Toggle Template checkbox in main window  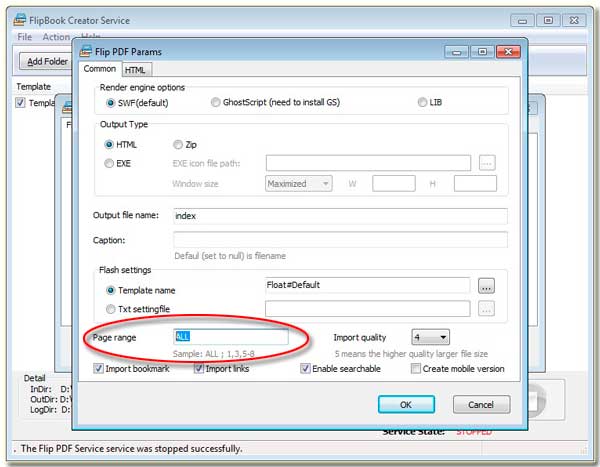(20, 103)
